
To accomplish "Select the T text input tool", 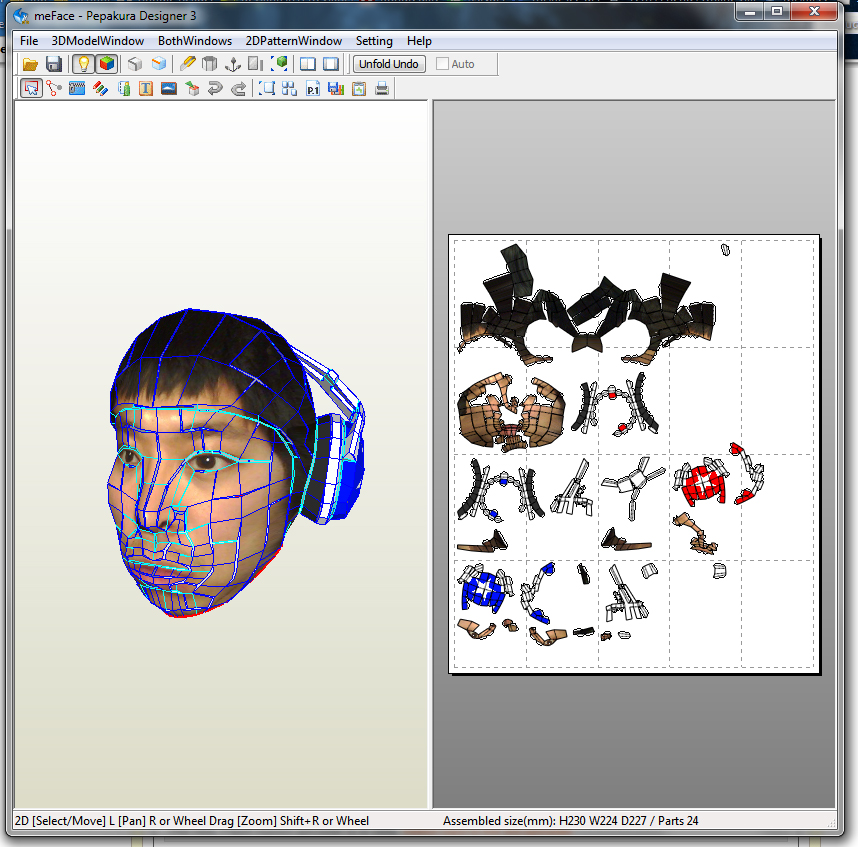I will pyautogui.click(x=146, y=88).
